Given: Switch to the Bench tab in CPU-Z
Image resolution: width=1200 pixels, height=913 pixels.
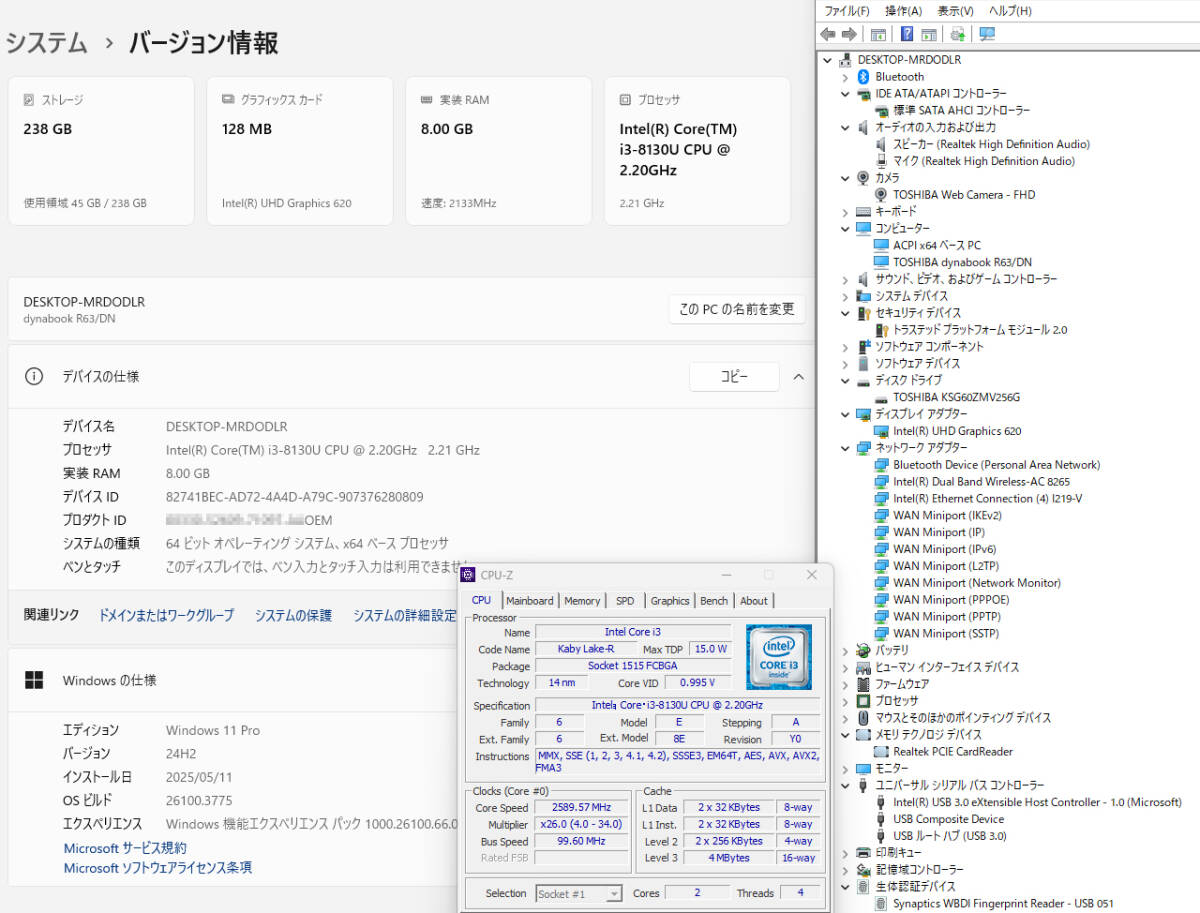Looking at the screenshot, I should pyautogui.click(x=714, y=601).
